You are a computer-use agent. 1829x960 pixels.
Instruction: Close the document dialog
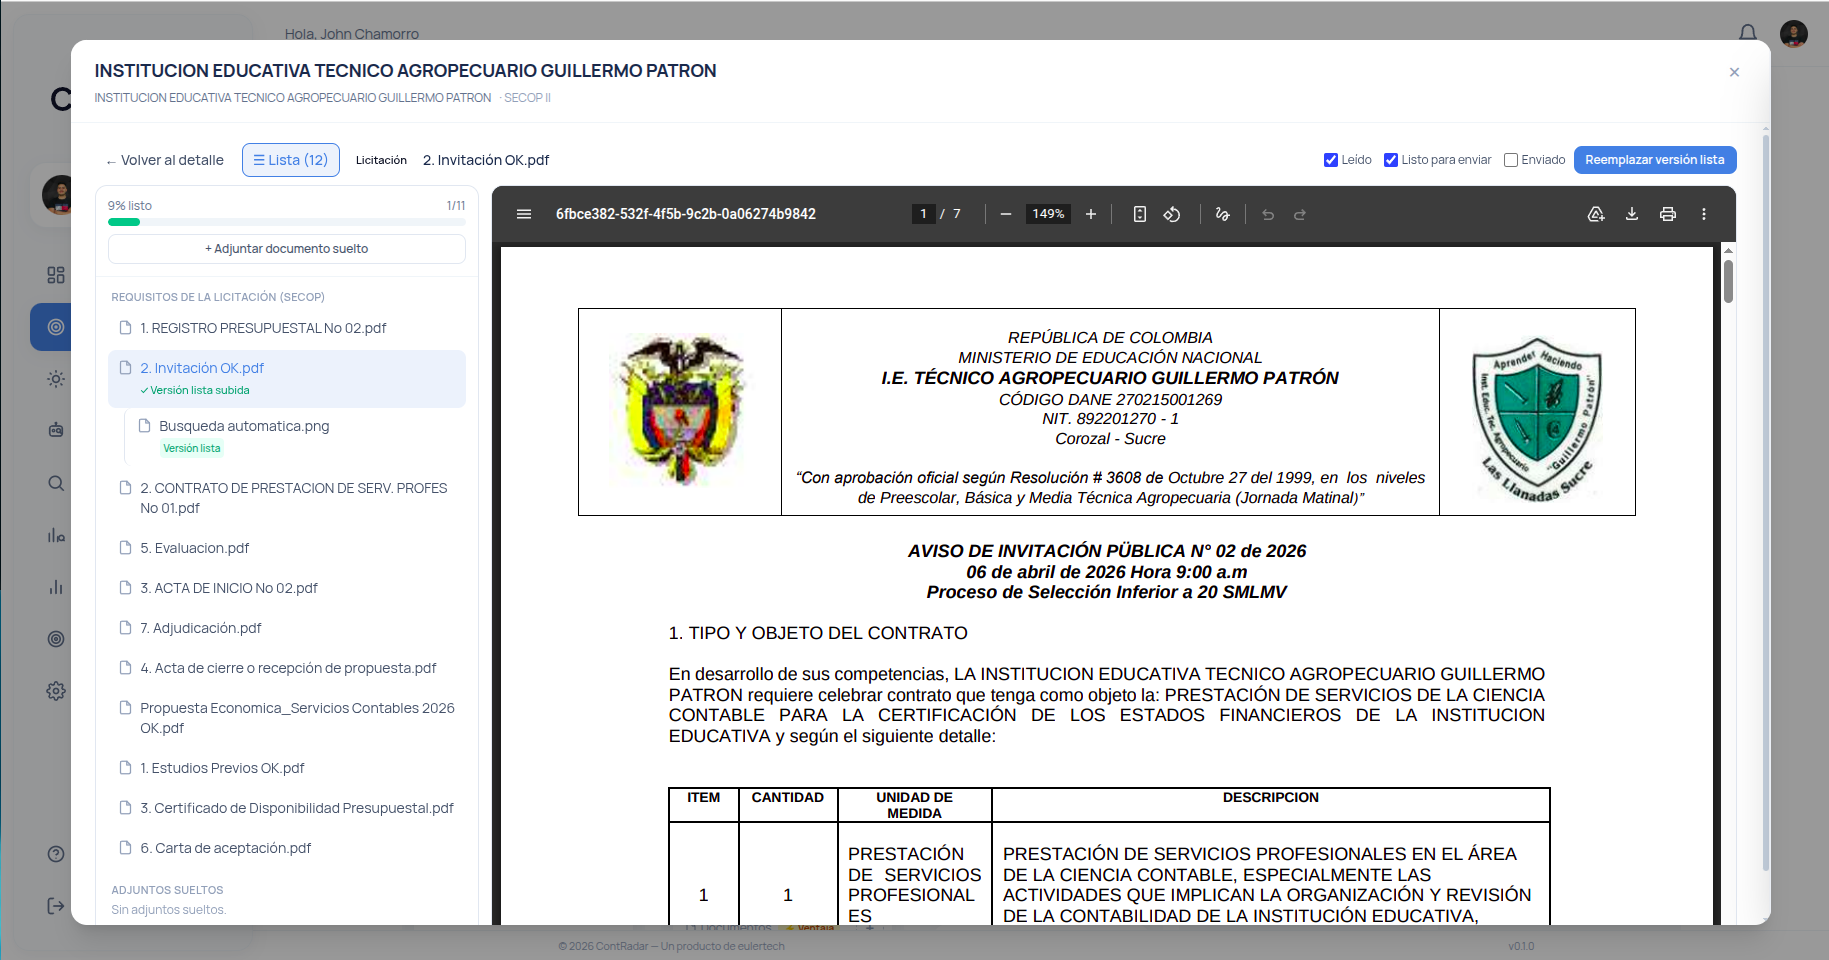pyautogui.click(x=1734, y=72)
